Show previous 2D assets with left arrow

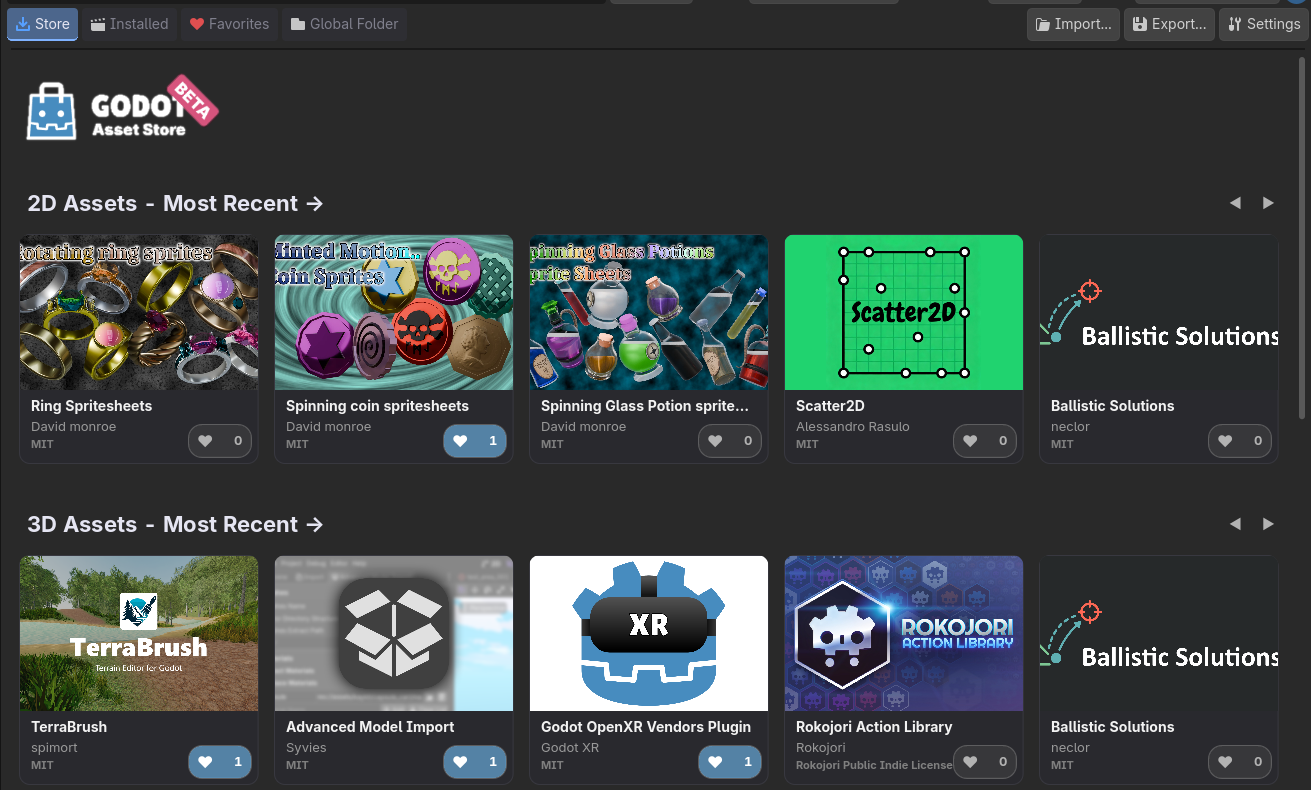pos(1235,203)
